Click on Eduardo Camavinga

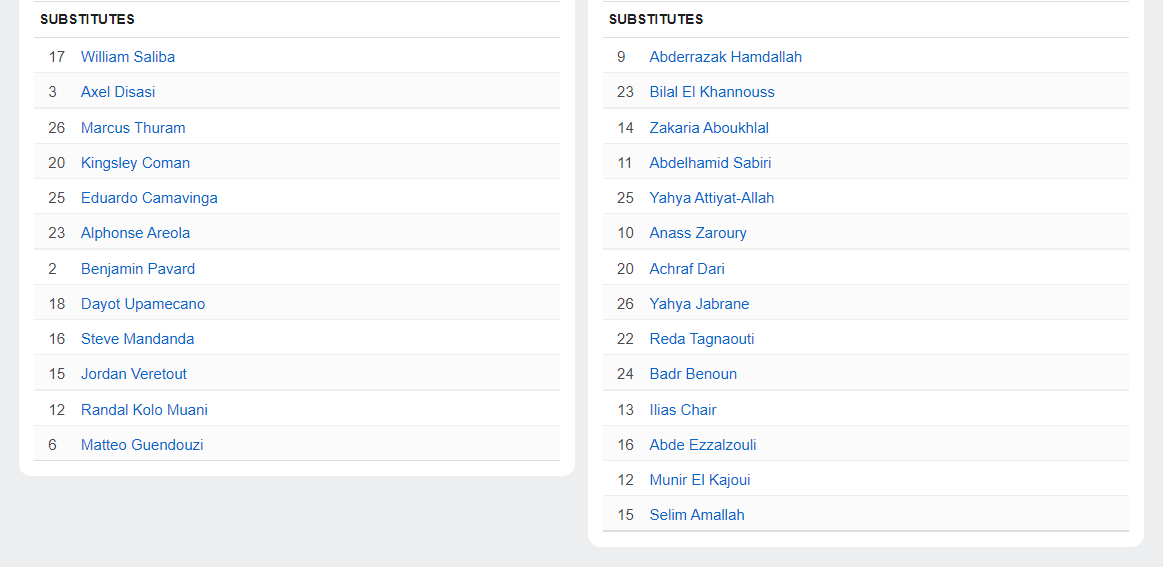149,198
